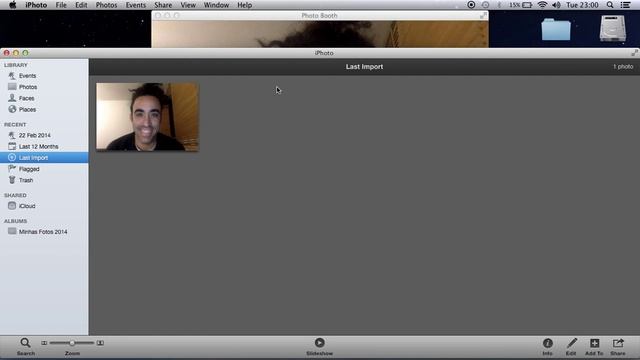640x360 pixels.
Task: Click the Trash bin icon in the sidebar
Action: 12,180
